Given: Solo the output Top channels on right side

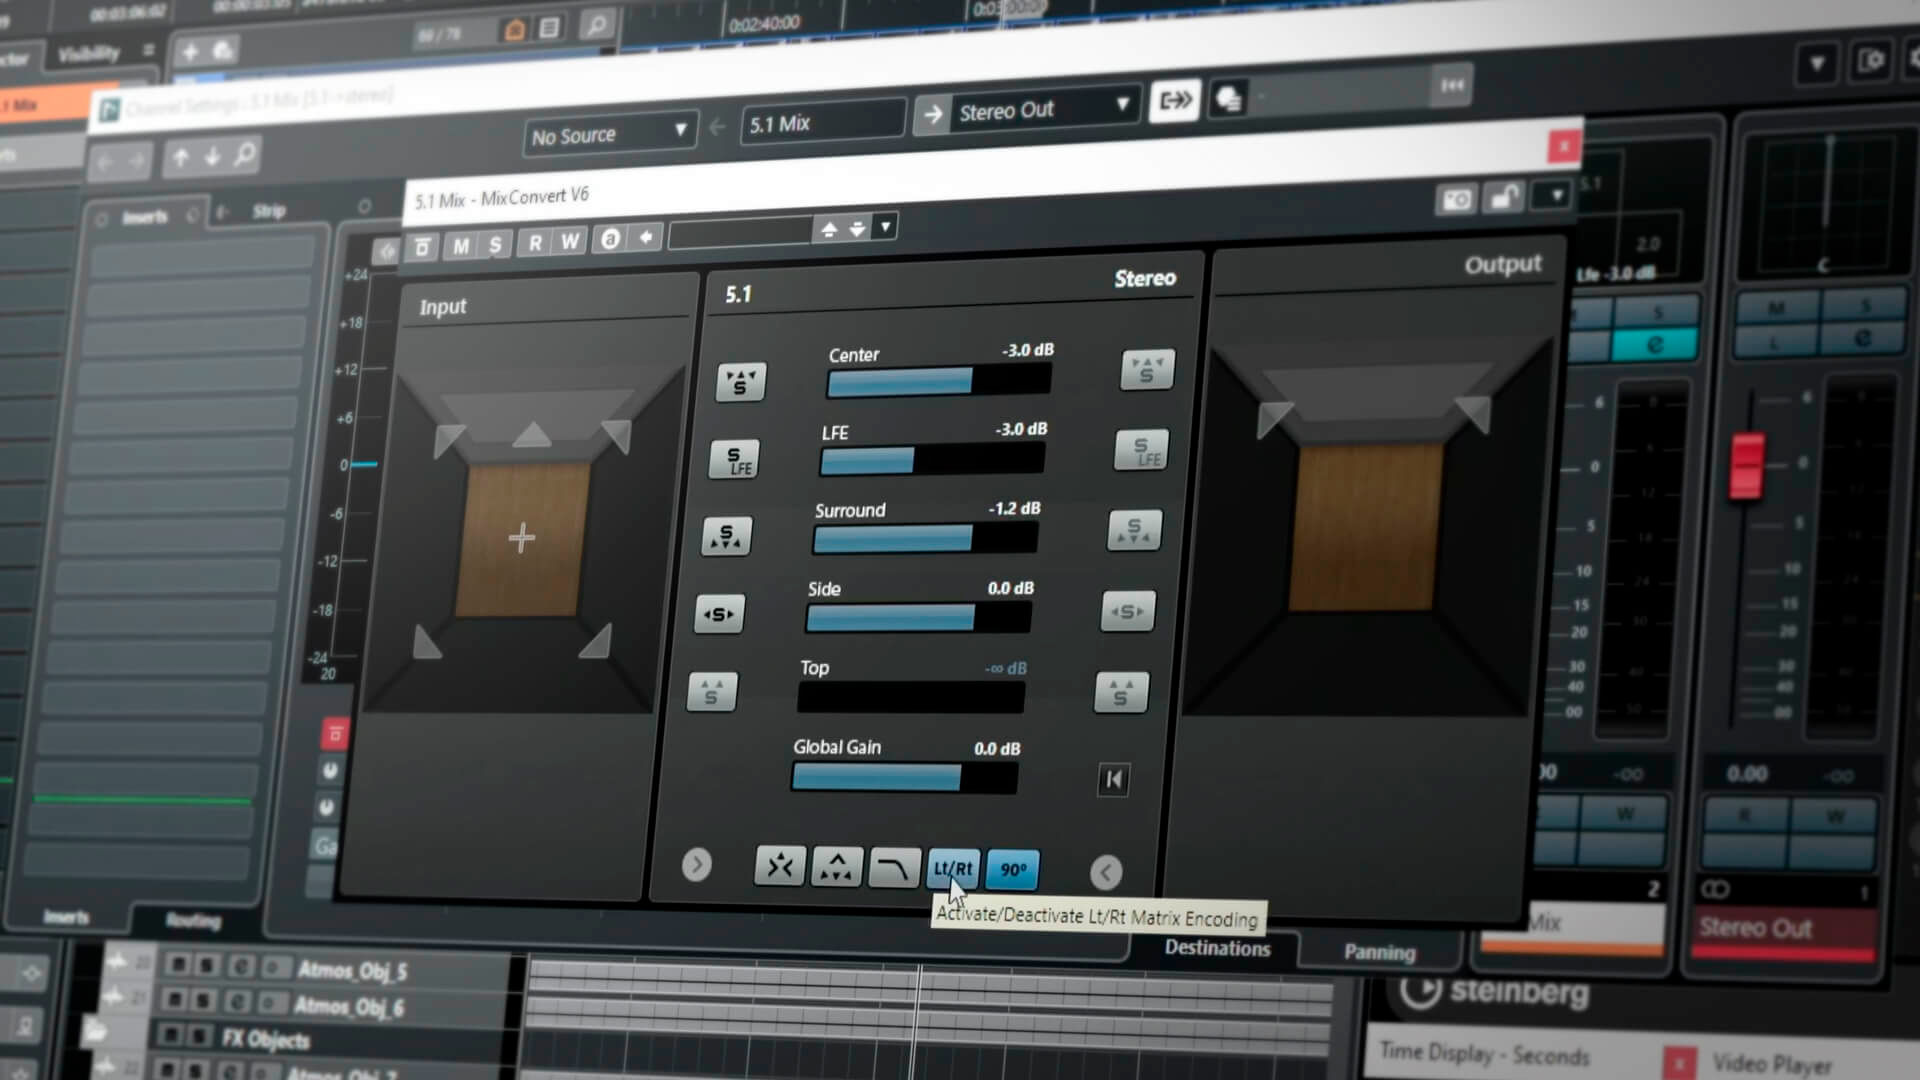Looking at the screenshot, I should pyautogui.click(x=1121, y=692).
